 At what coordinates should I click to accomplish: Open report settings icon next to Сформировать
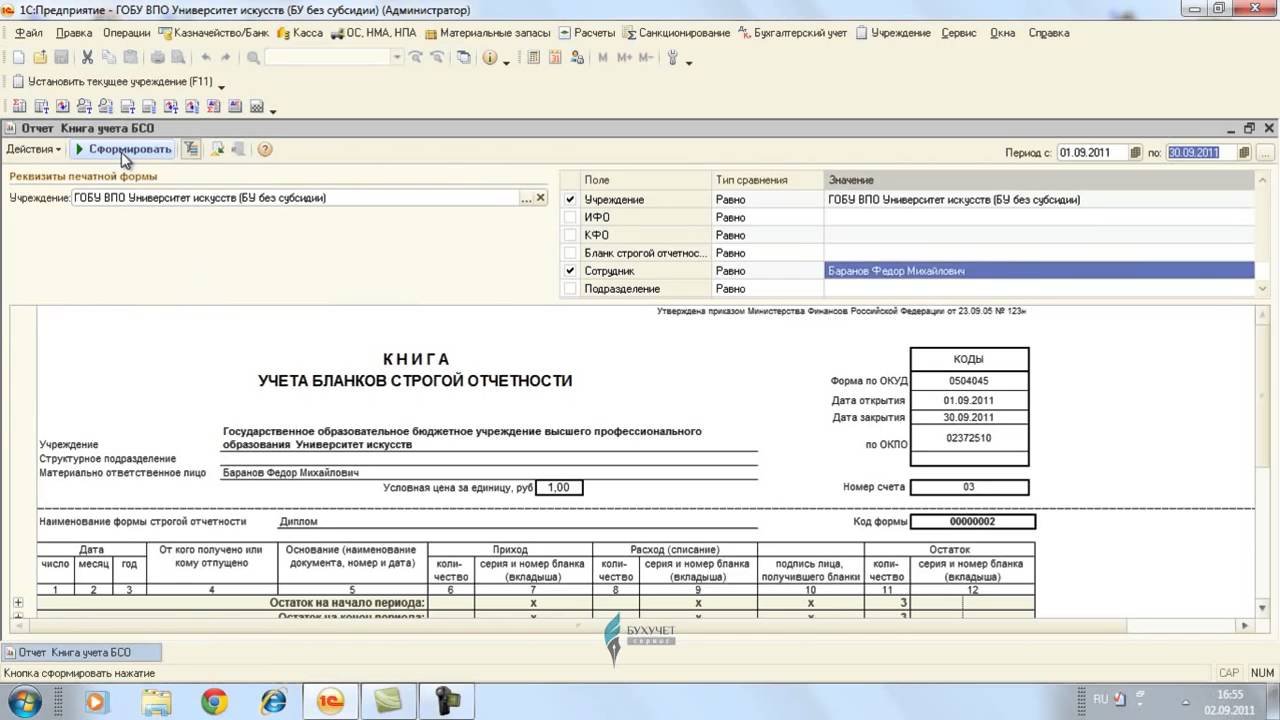(x=191, y=149)
